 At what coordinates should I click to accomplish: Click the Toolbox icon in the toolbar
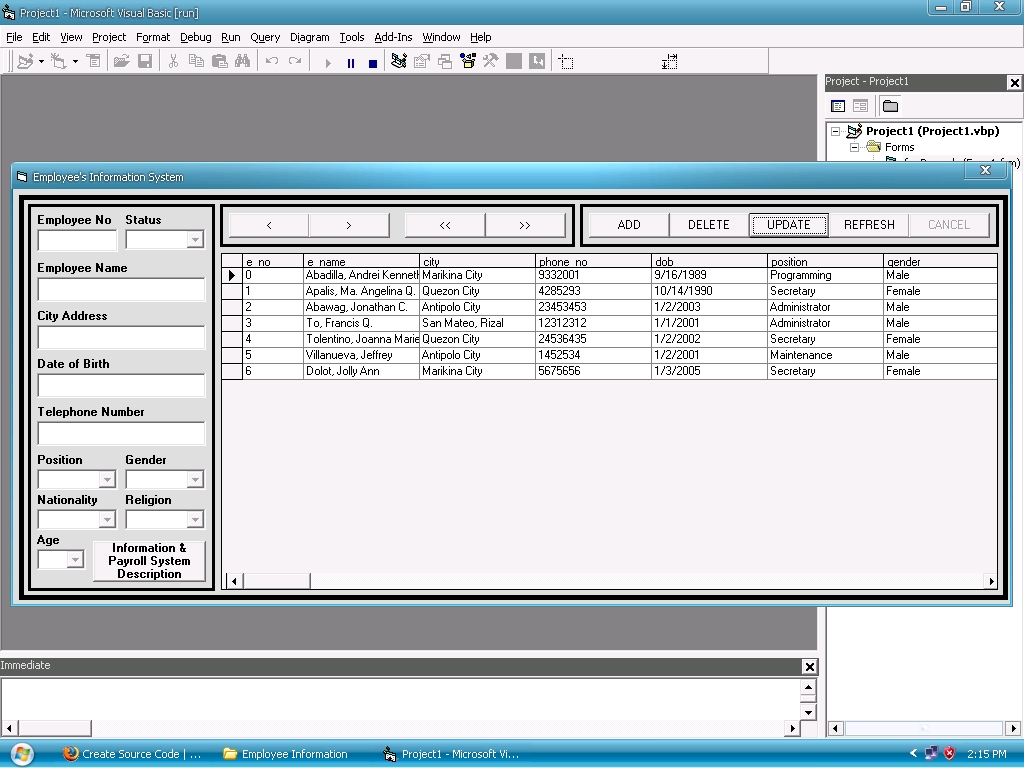coord(490,62)
